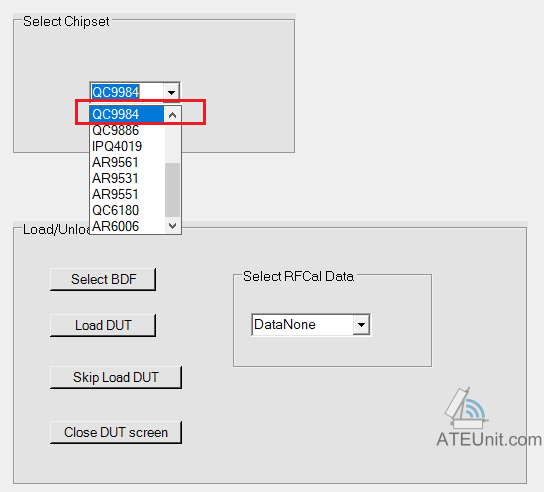The height and width of the screenshot is (492, 544).
Task: Pick QC6180 chipset option
Action: pyautogui.click(x=127, y=210)
